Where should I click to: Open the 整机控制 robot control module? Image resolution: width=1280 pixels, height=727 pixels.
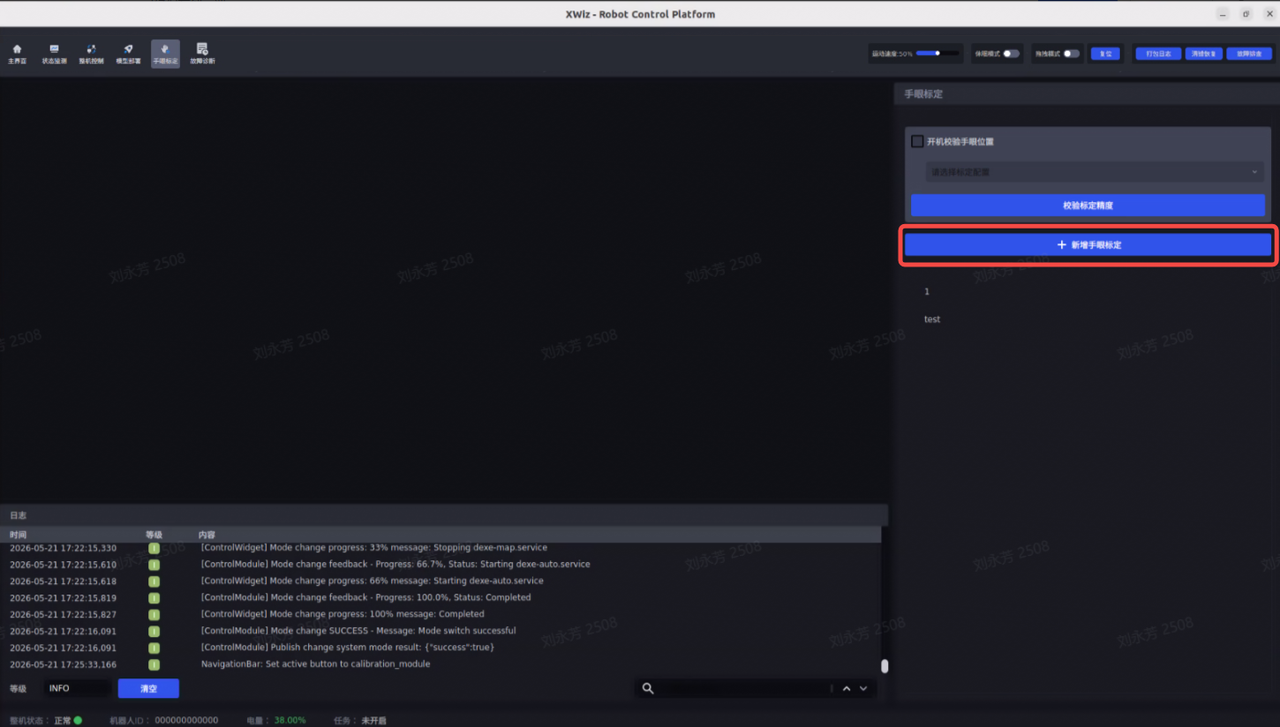click(x=91, y=54)
